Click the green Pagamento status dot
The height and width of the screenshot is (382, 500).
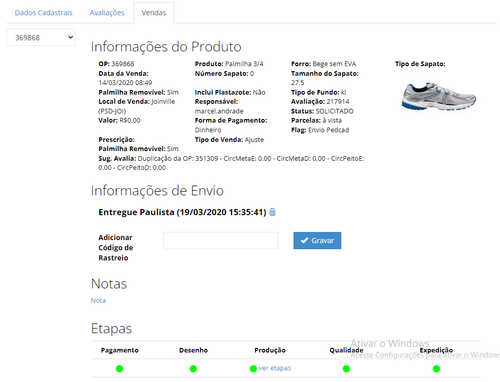click(119, 369)
